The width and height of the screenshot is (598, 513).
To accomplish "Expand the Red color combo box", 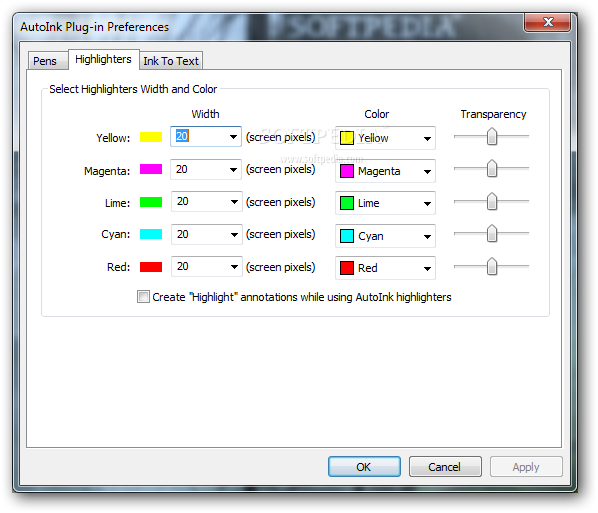I will 385,268.
